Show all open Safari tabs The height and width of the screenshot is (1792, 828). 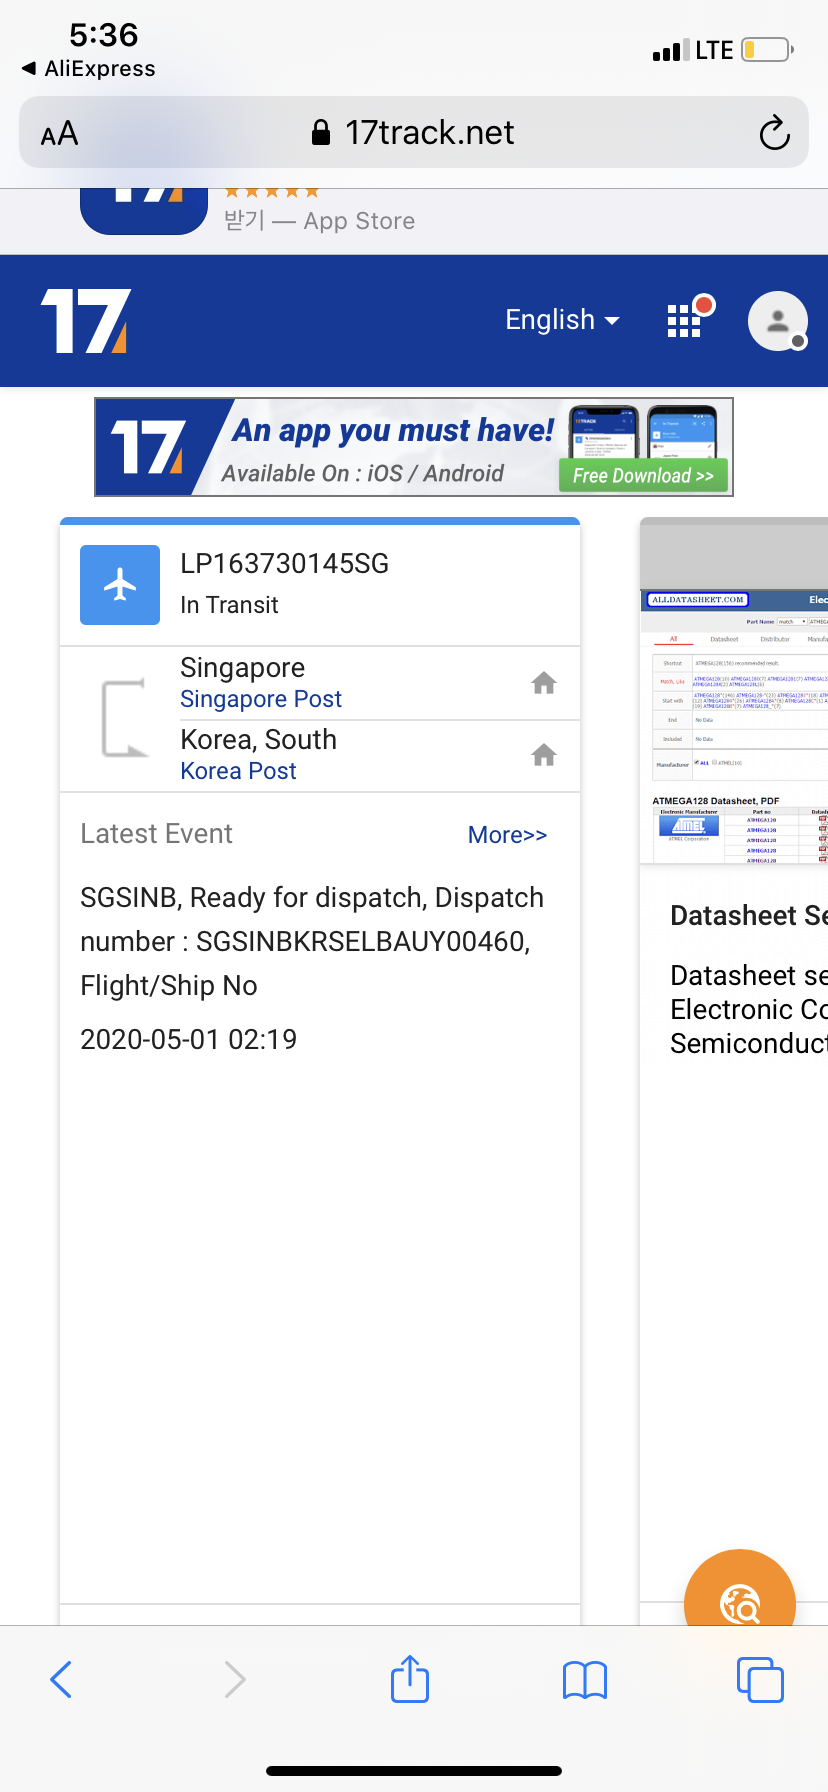(x=760, y=1680)
